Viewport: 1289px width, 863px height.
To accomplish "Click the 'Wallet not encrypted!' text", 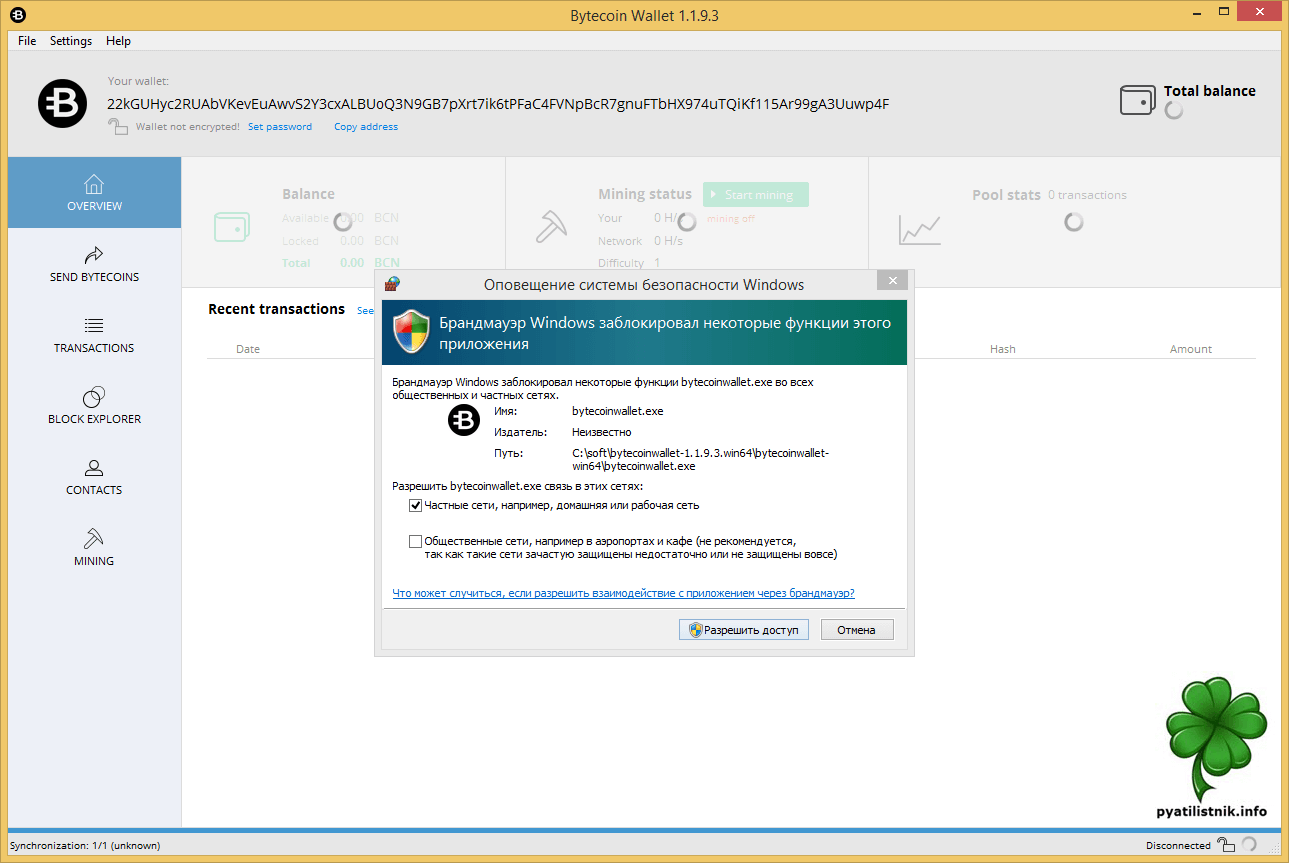I will (188, 127).
